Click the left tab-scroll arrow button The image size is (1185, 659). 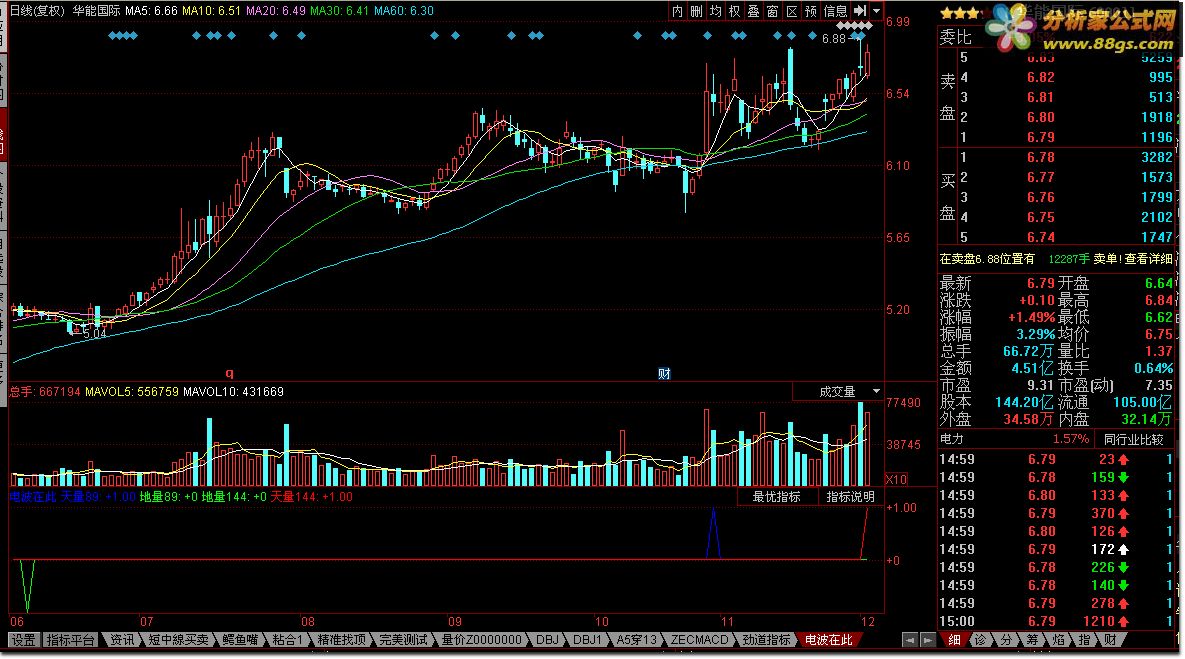tap(911, 640)
